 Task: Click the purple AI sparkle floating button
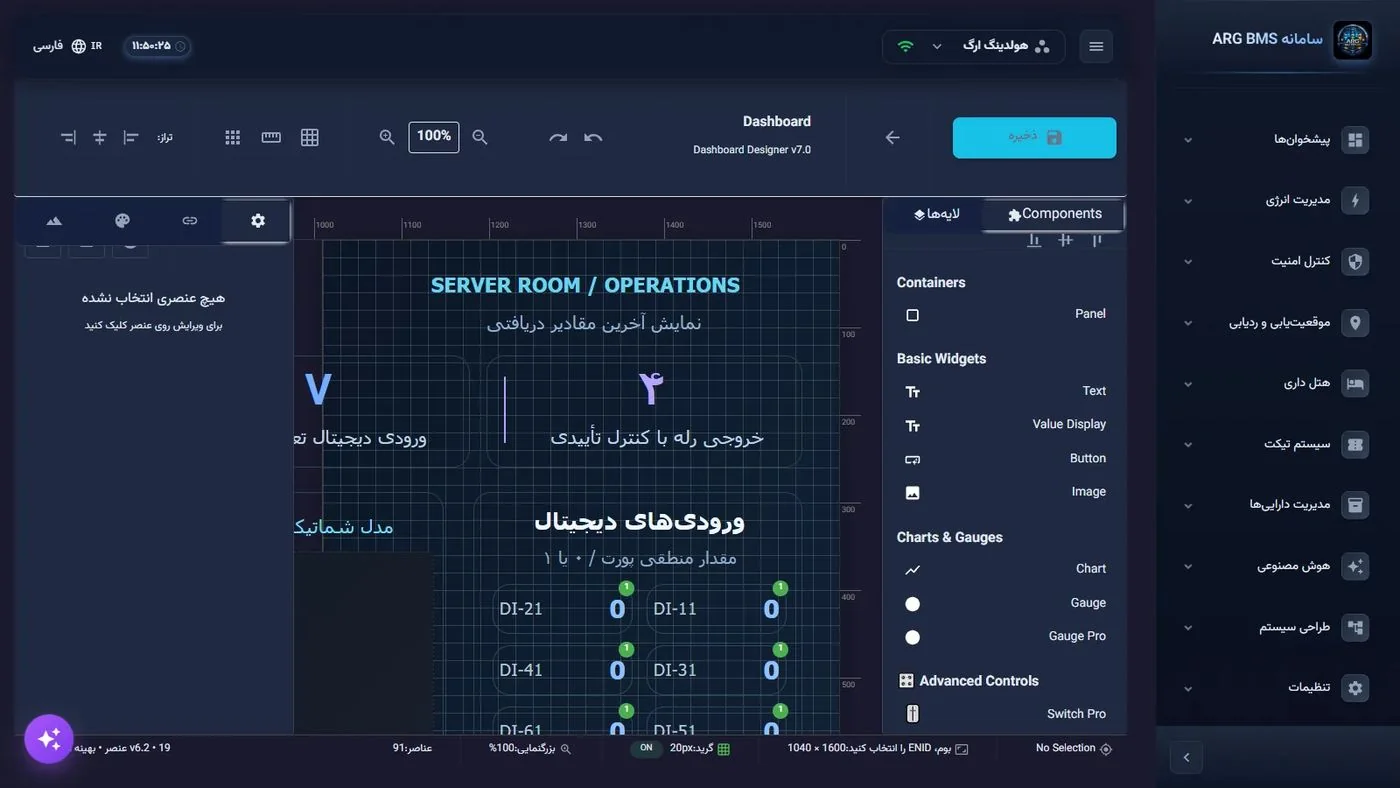pyautogui.click(x=49, y=739)
